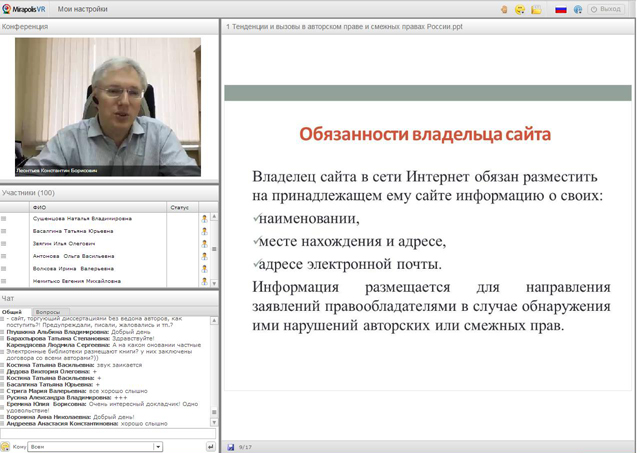Screen dimensions: 640x453
Task: Select participant Звягин Илья Олегович
Action: point(64,244)
